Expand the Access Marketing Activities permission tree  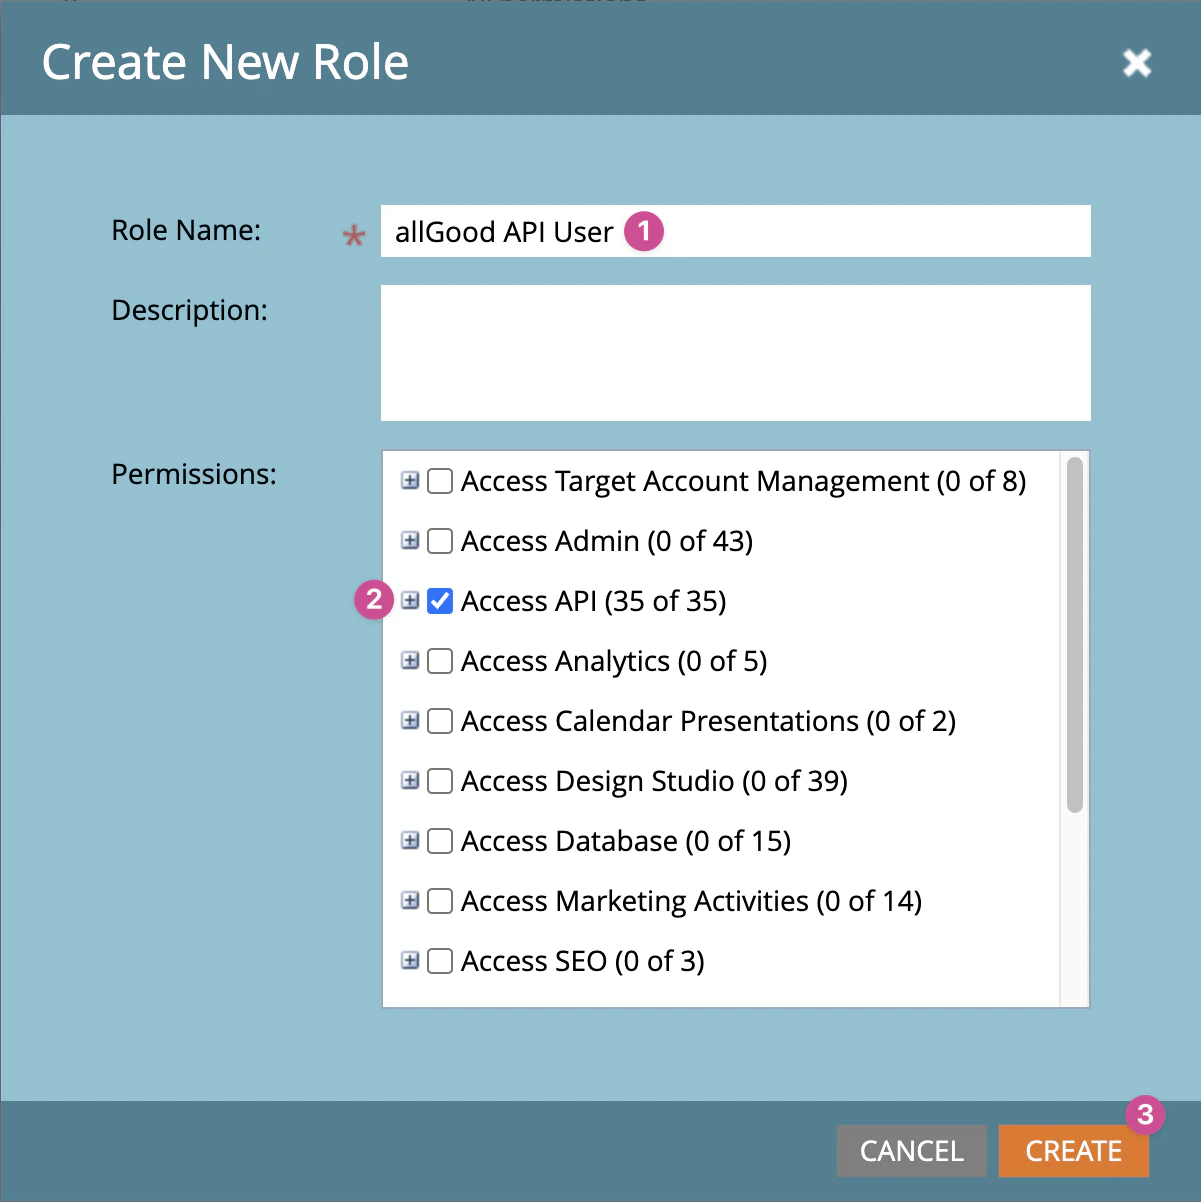click(411, 901)
